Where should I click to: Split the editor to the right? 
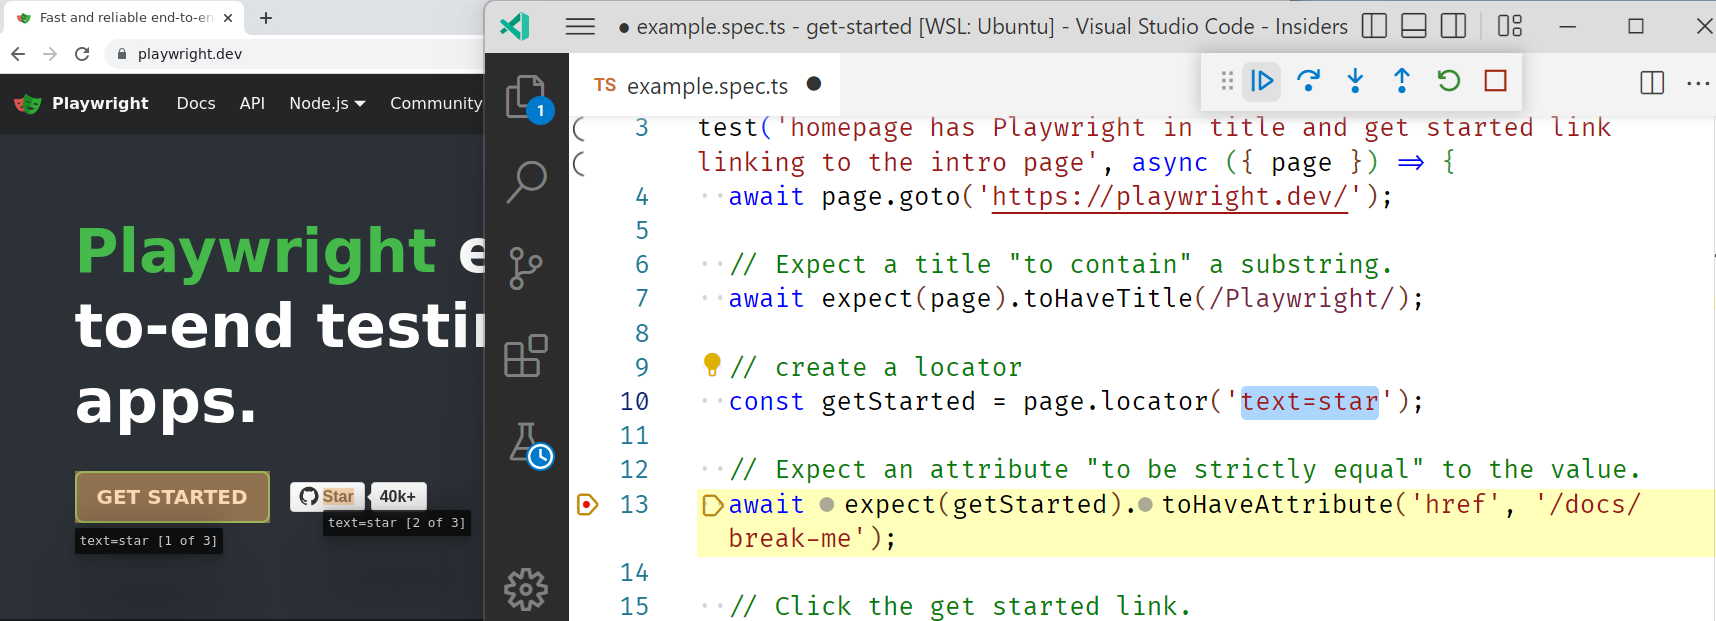click(1652, 83)
